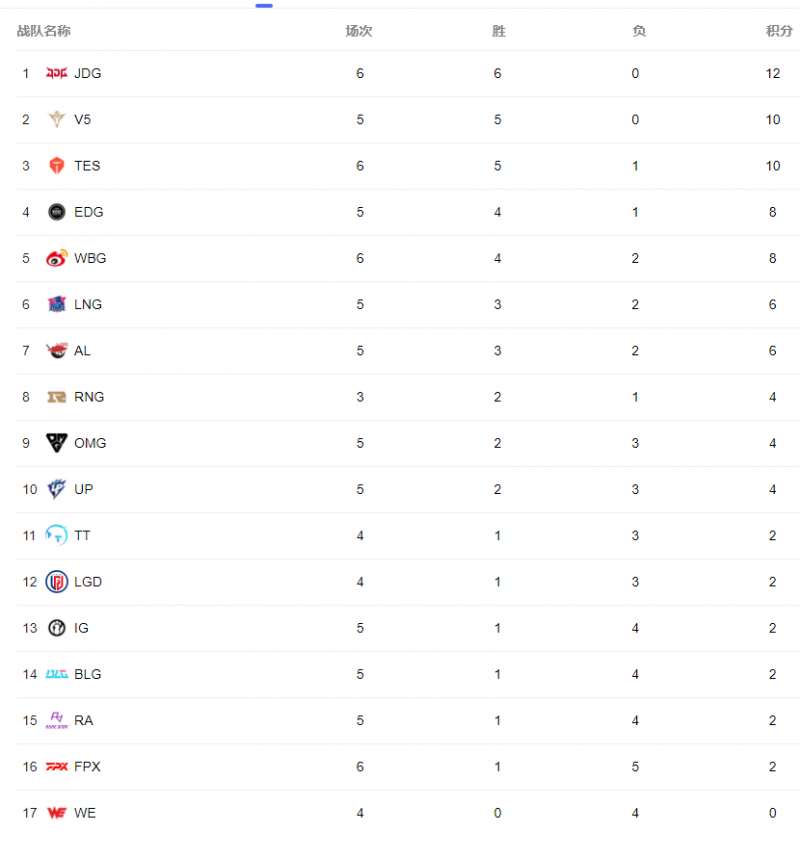Click the JDG team logo icon
The image size is (800, 858).
[x=57, y=73]
